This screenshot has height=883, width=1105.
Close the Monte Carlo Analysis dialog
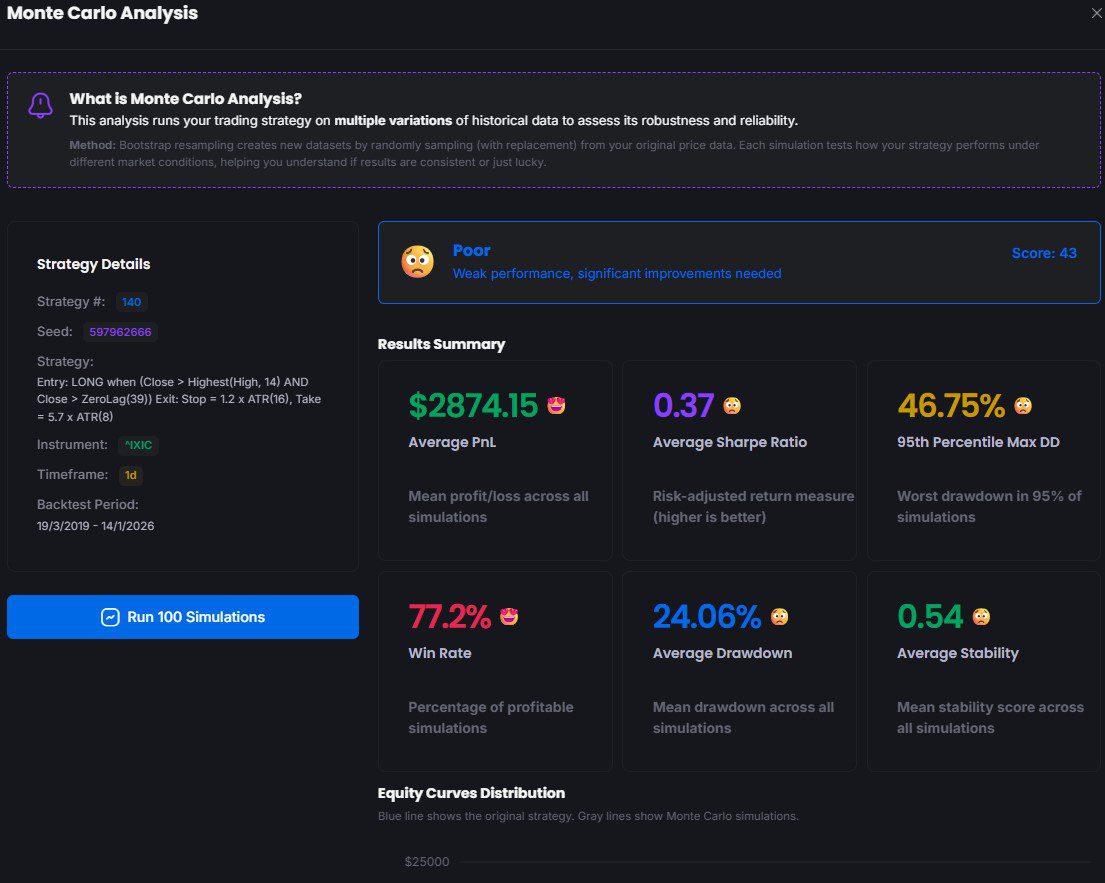(1097, 14)
